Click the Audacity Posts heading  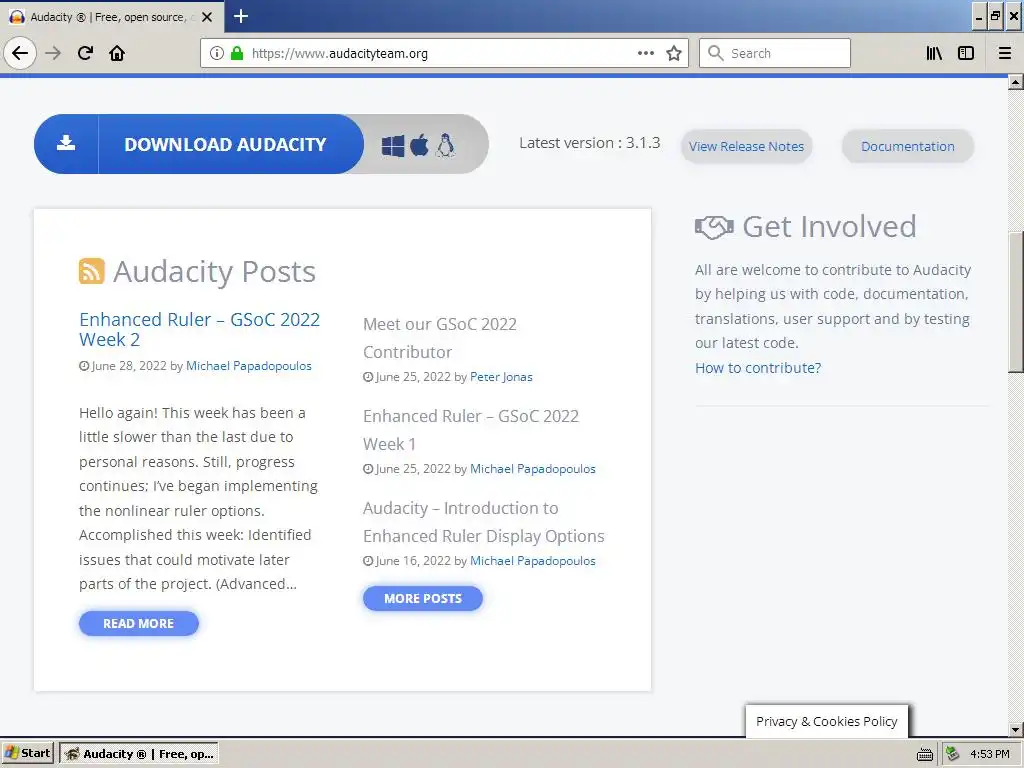click(x=214, y=271)
